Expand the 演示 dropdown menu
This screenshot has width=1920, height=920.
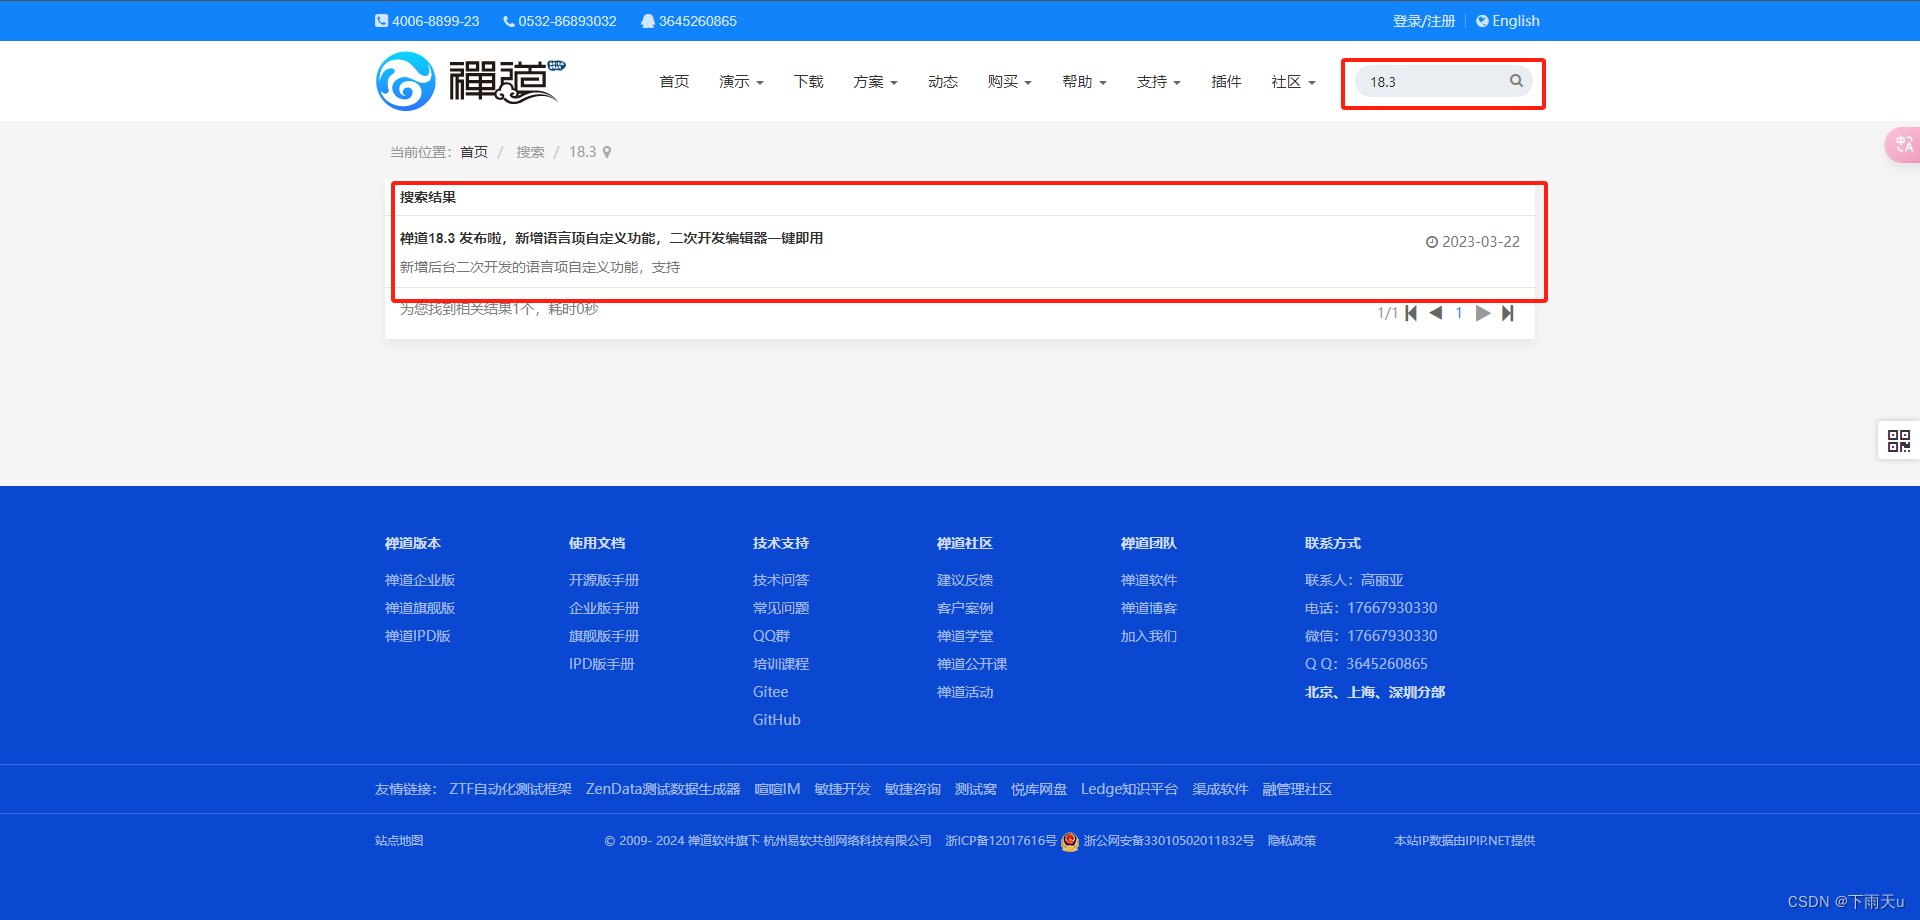click(x=741, y=82)
